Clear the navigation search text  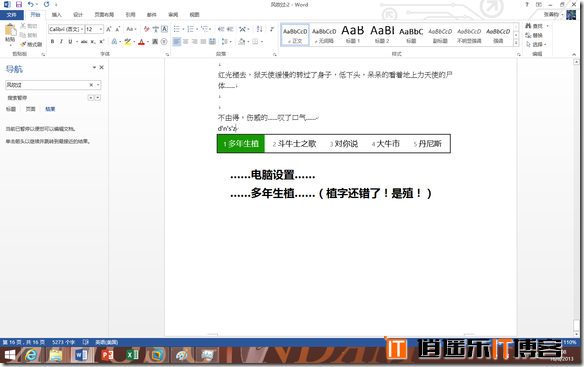tap(91, 85)
